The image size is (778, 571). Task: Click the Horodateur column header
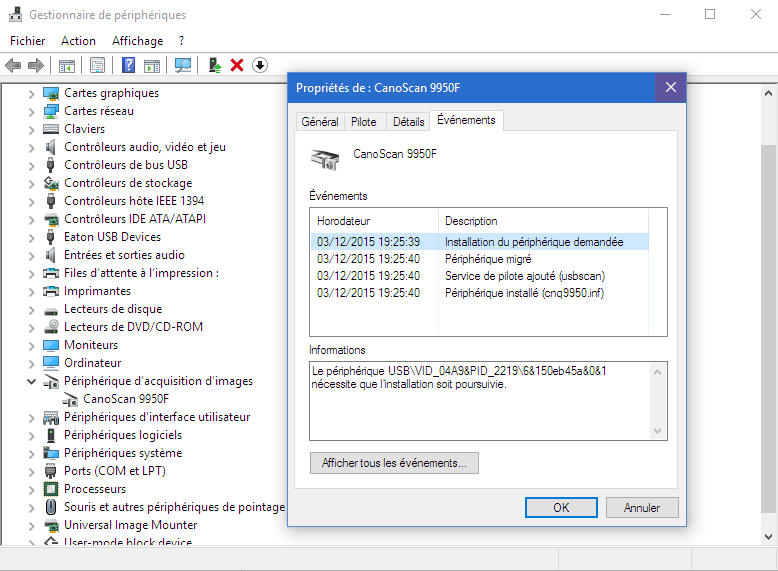[x=374, y=221]
